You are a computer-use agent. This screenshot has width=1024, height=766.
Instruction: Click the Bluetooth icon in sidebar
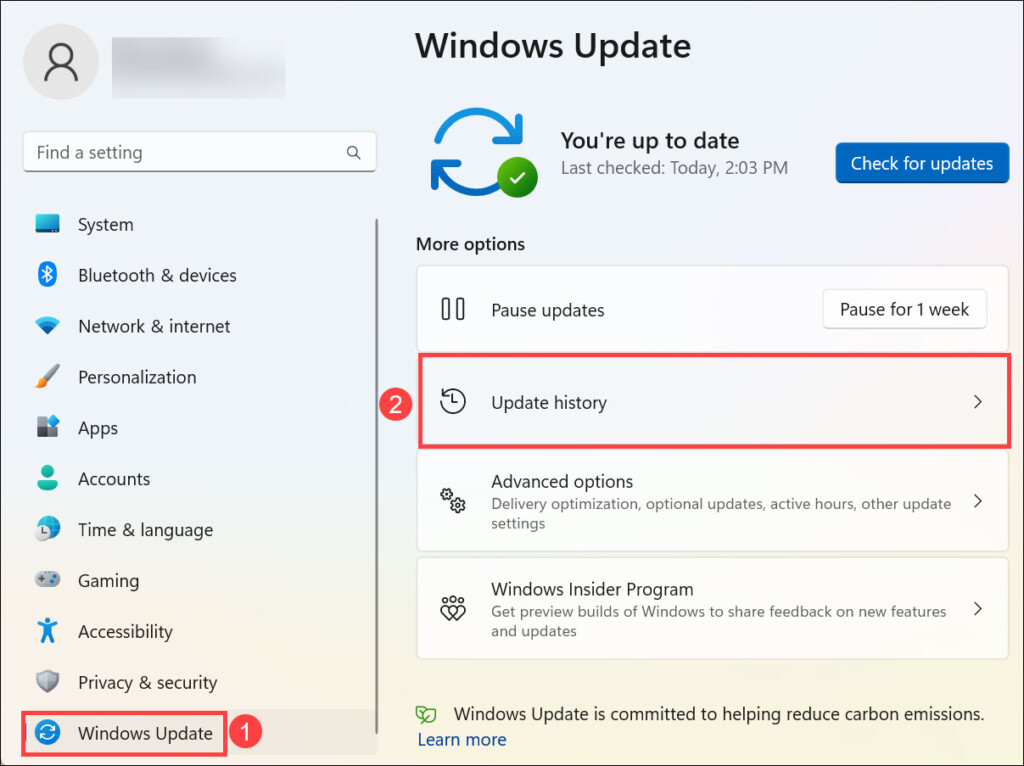click(x=47, y=274)
